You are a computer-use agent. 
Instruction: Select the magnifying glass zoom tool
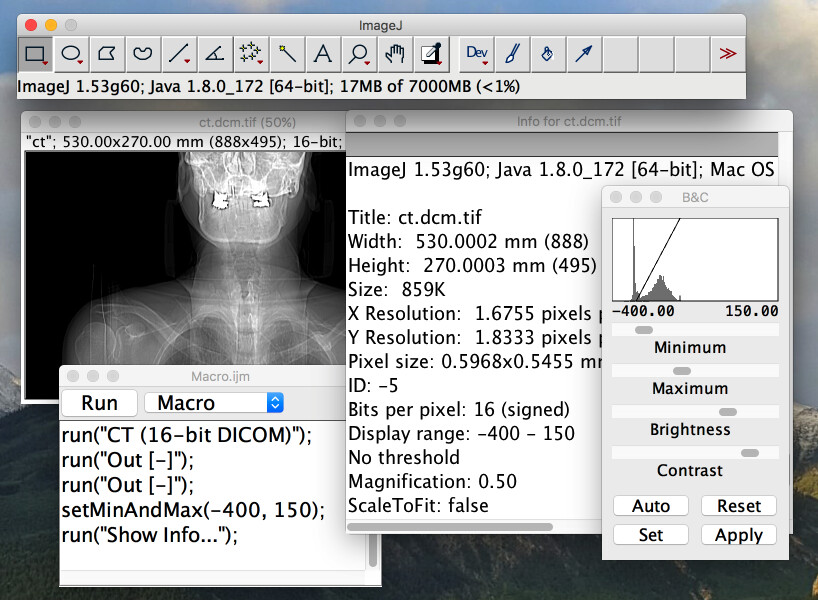(x=359, y=54)
